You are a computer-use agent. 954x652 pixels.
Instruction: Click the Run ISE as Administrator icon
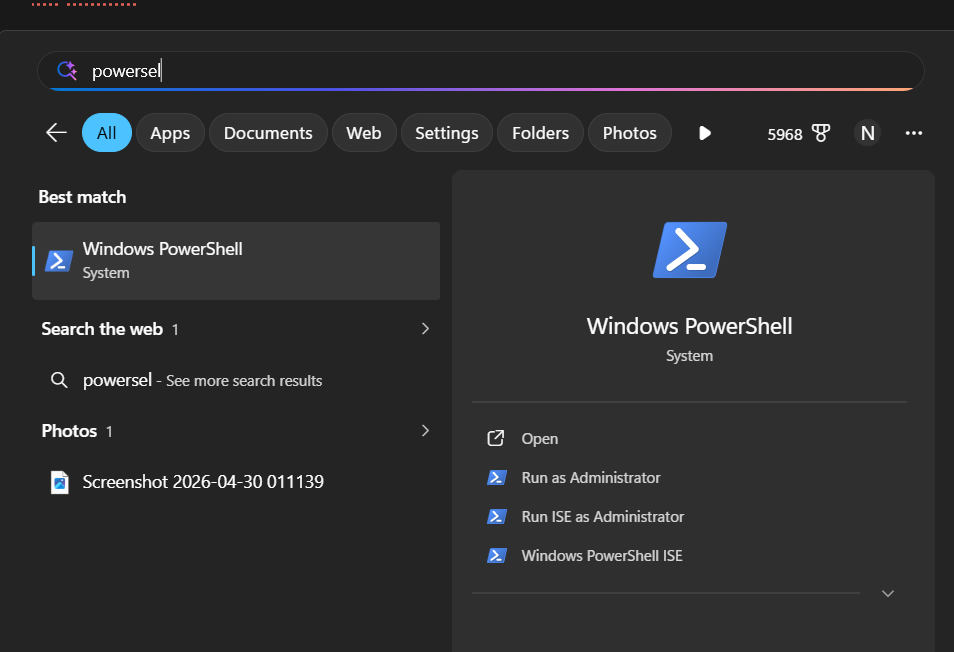click(x=496, y=516)
